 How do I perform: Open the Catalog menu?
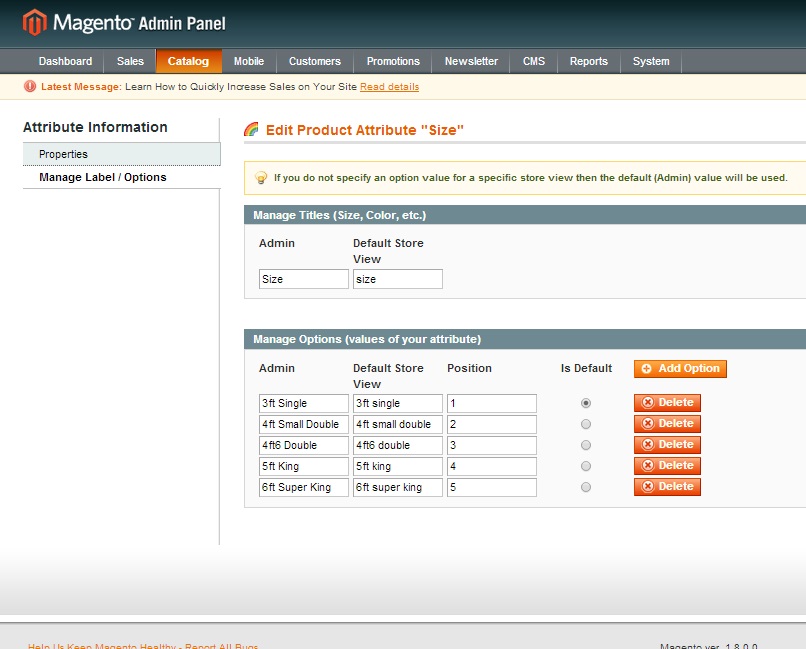coord(188,62)
